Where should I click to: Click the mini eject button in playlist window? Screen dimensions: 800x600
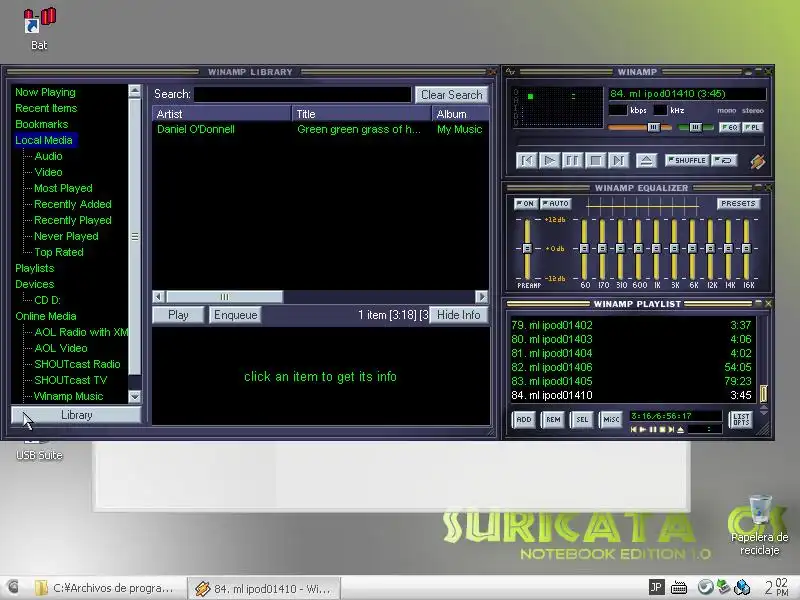(x=680, y=430)
